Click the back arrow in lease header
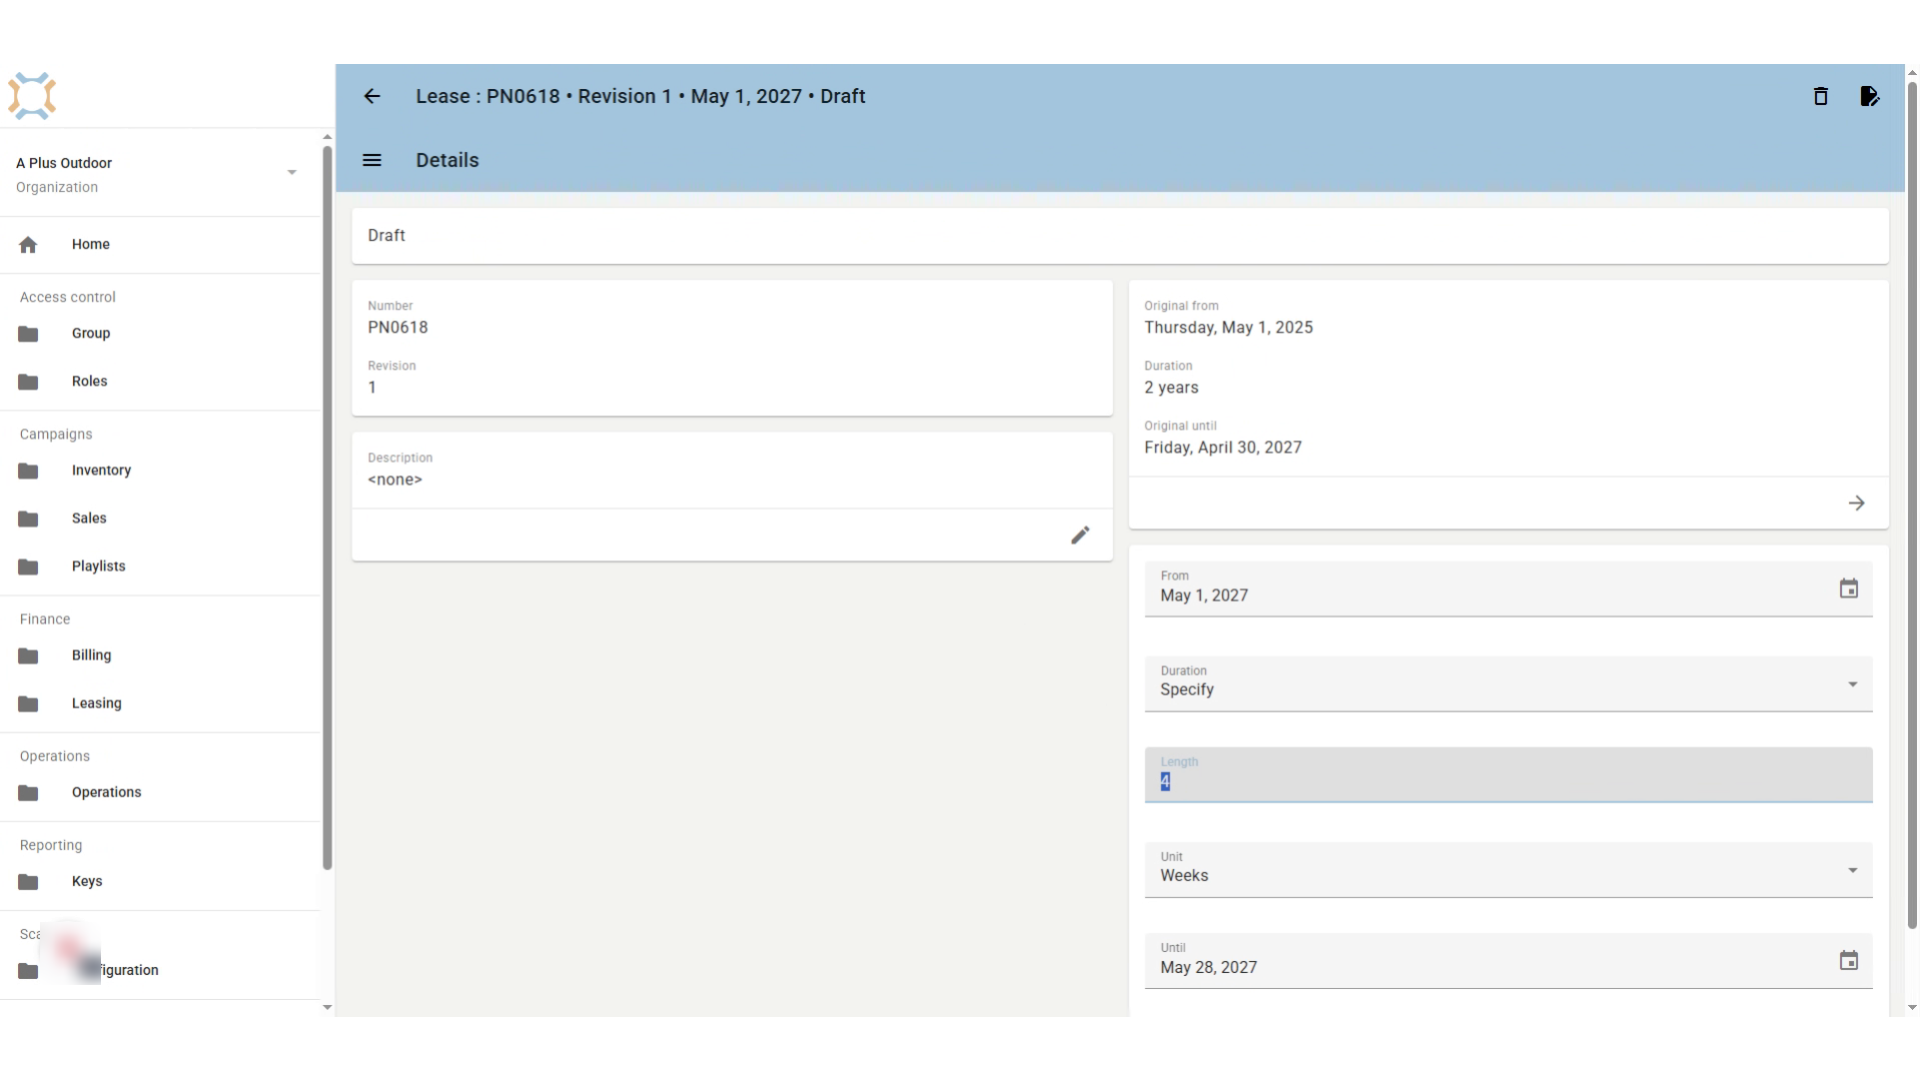Viewport: 1920px width, 1080px height. point(372,96)
